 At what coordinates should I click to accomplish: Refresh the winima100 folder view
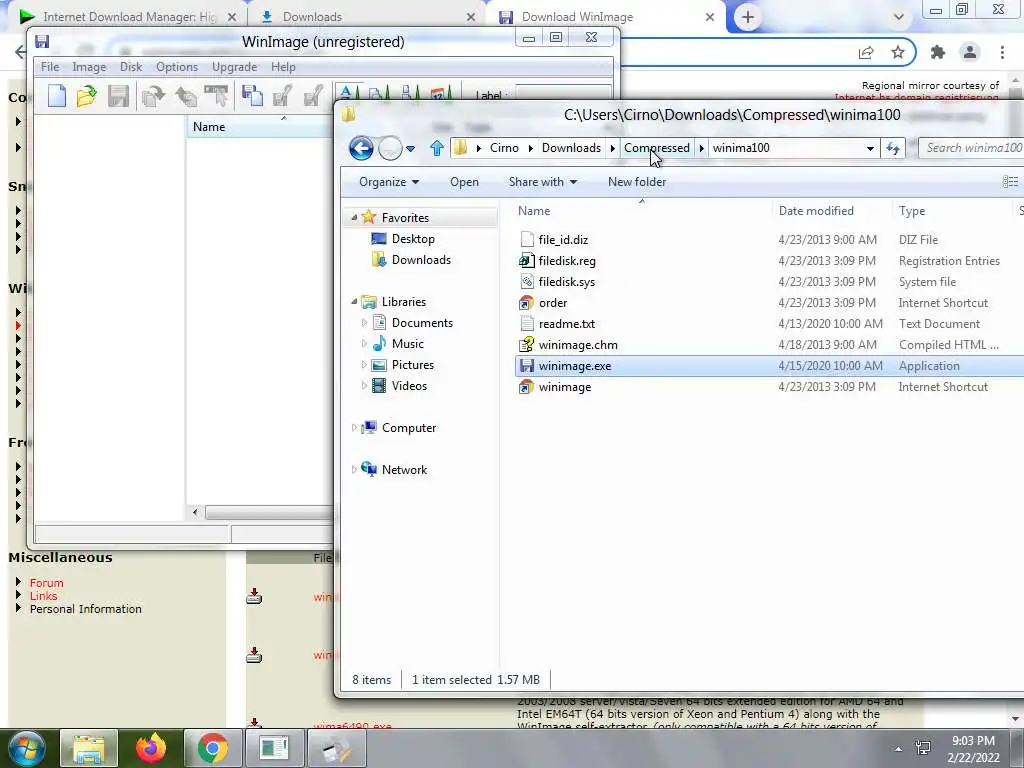[893, 148]
